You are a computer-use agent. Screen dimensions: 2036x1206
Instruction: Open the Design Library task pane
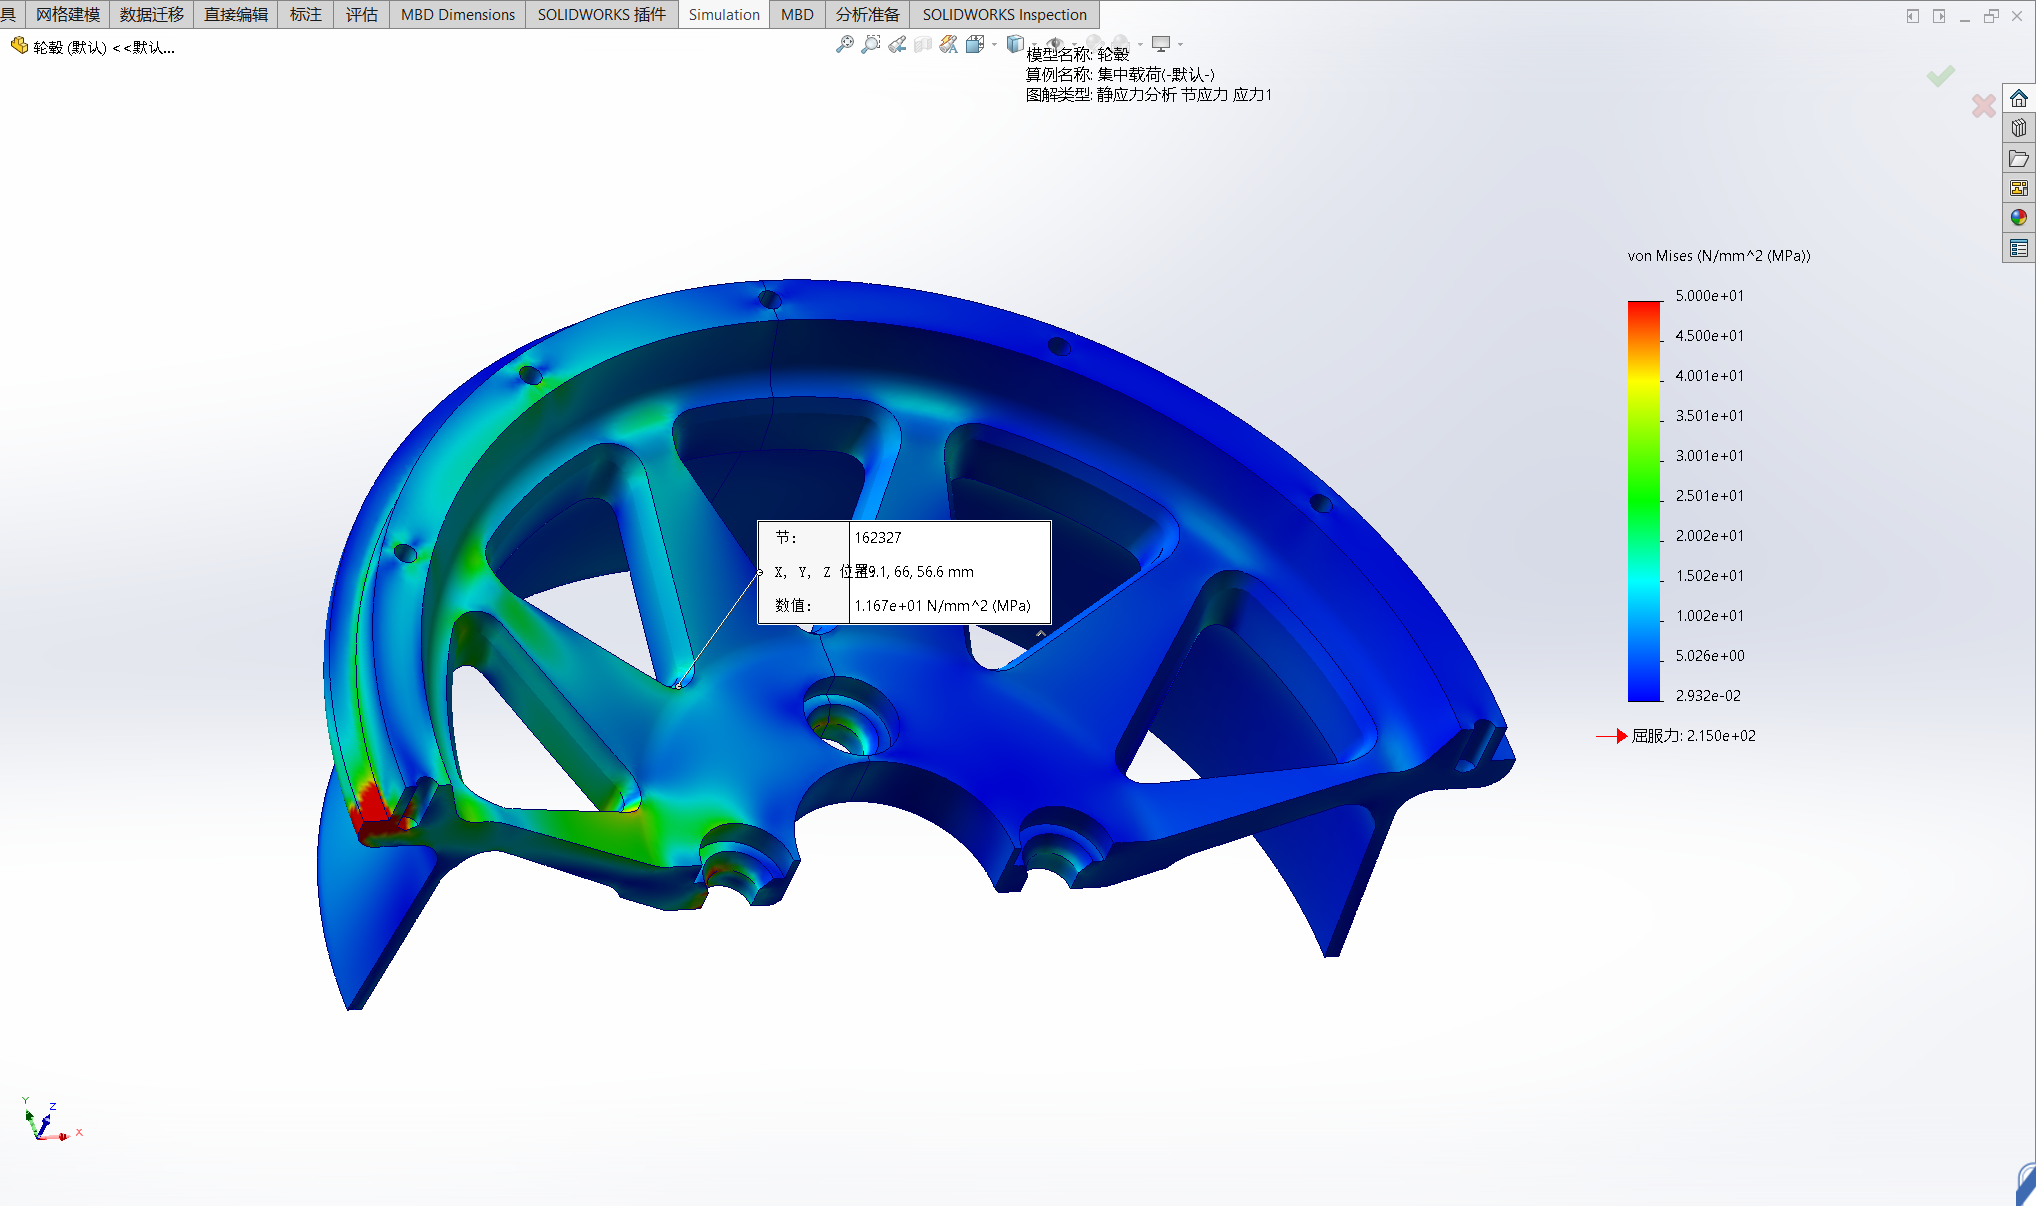(x=2019, y=128)
